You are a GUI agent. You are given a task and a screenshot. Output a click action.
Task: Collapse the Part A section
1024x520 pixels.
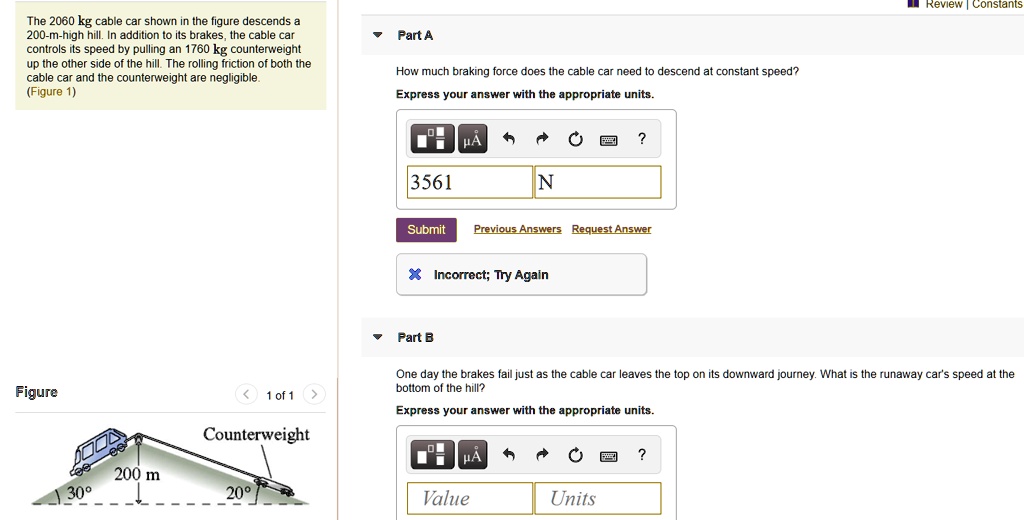pyautogui.click(x=377, y=36)
